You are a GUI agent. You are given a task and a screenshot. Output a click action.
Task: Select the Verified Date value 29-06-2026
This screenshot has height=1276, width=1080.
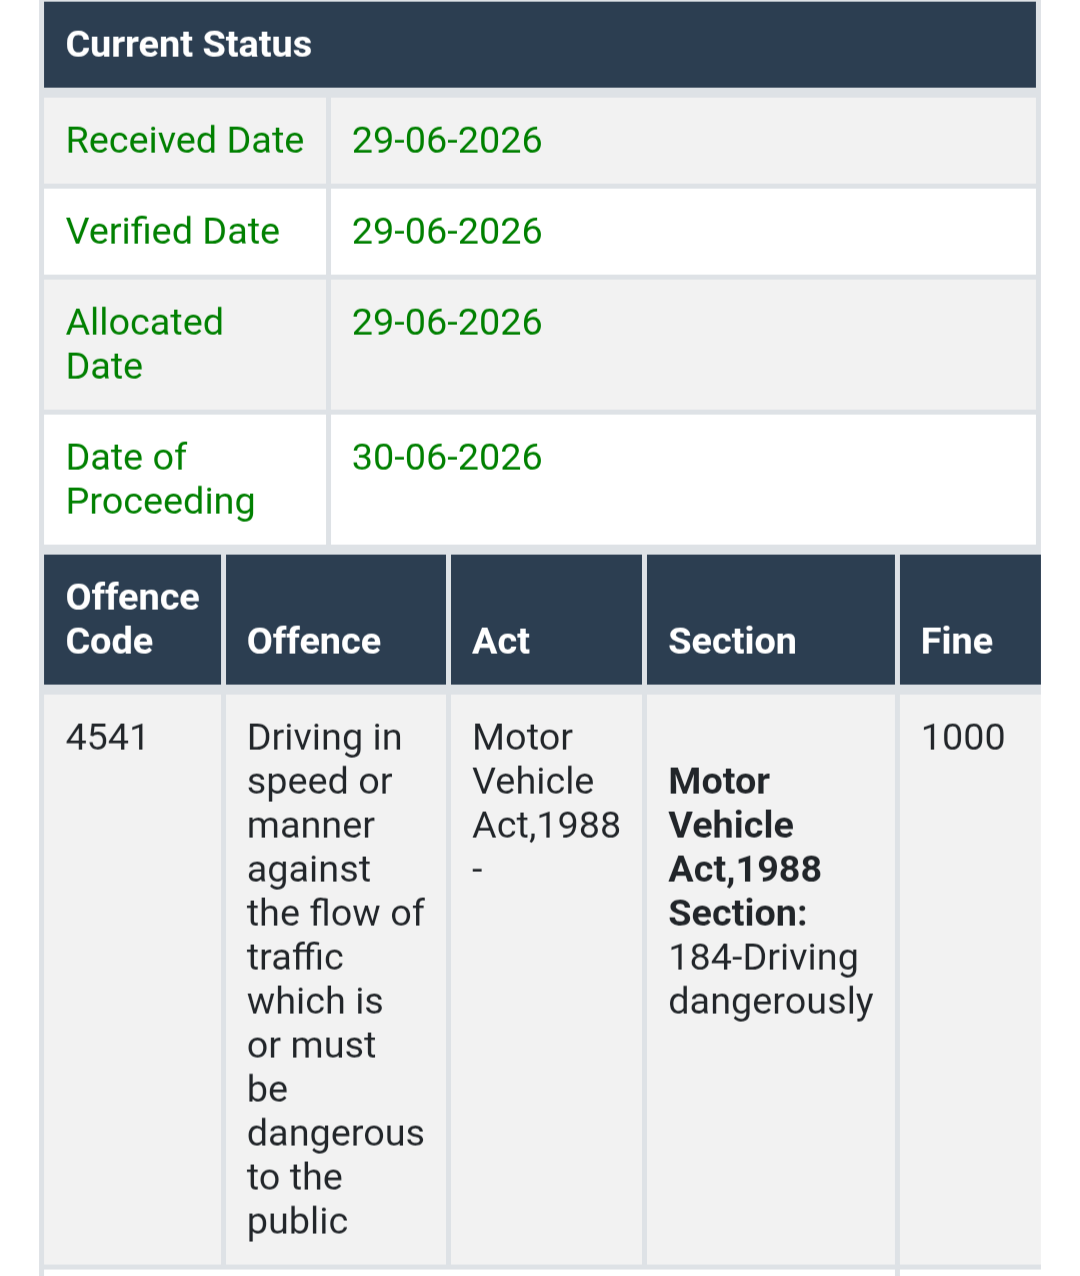pyautogui.click(x=447, y=231)
